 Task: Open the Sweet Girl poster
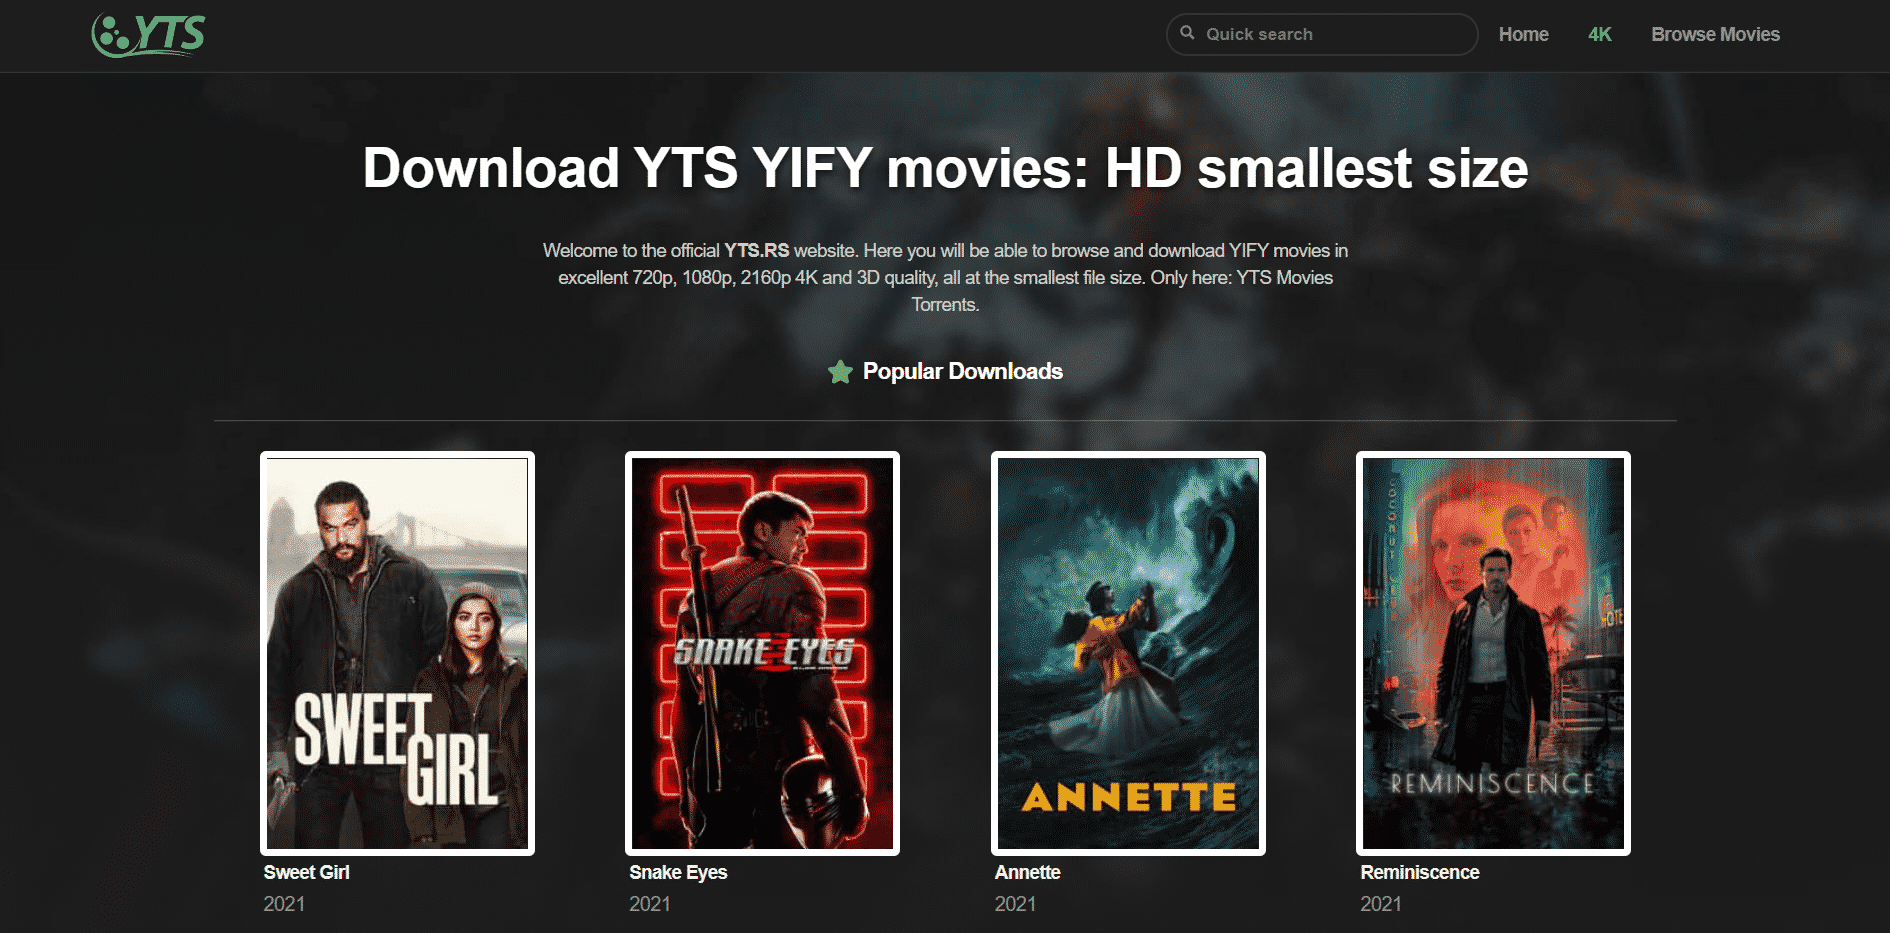(x=397, y=653)
